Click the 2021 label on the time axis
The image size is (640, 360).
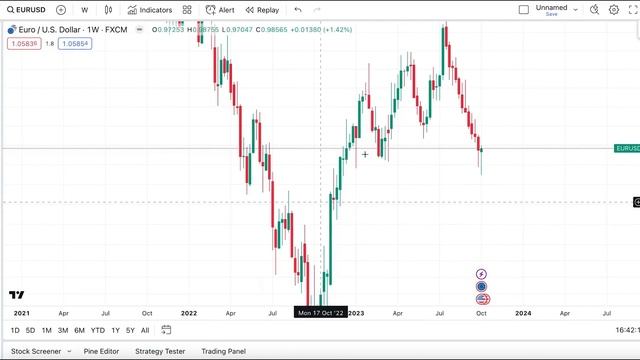tap(22, 313)
